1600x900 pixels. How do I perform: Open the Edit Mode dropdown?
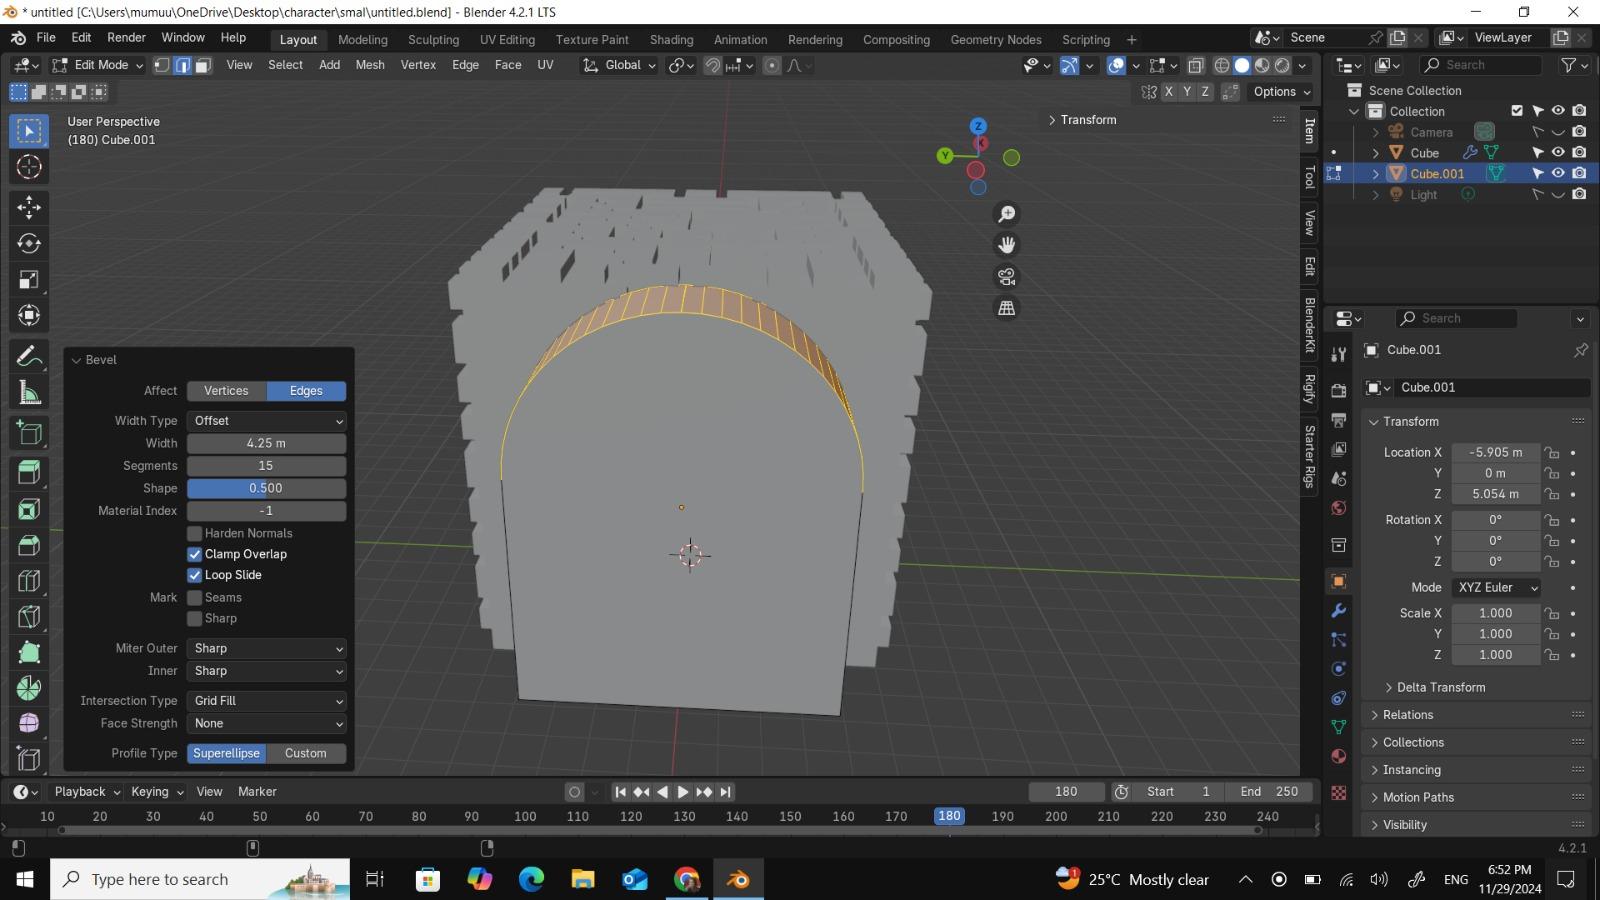[x=97, y=65]
